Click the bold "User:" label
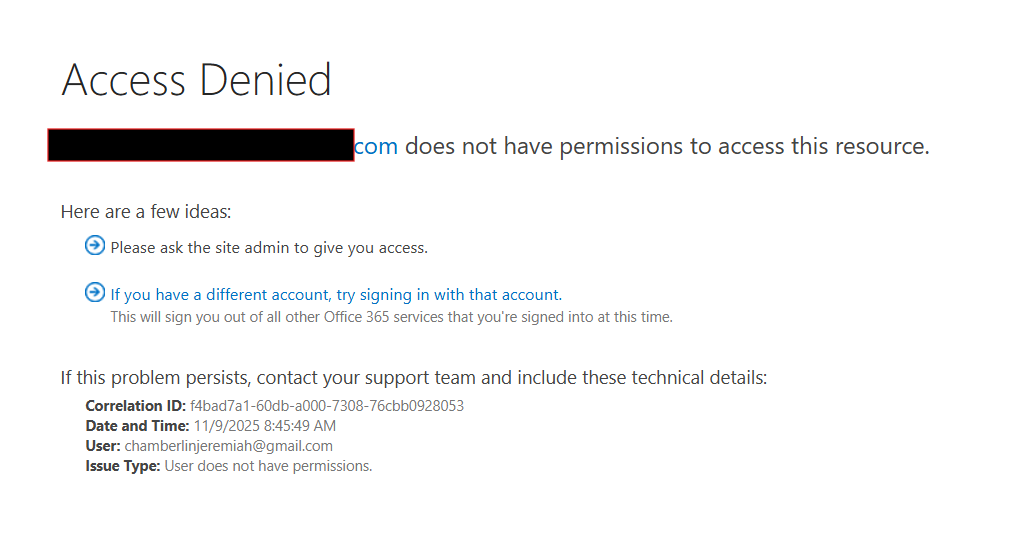Viewport: 1022px width, 548px height. [x=103, y=446]
